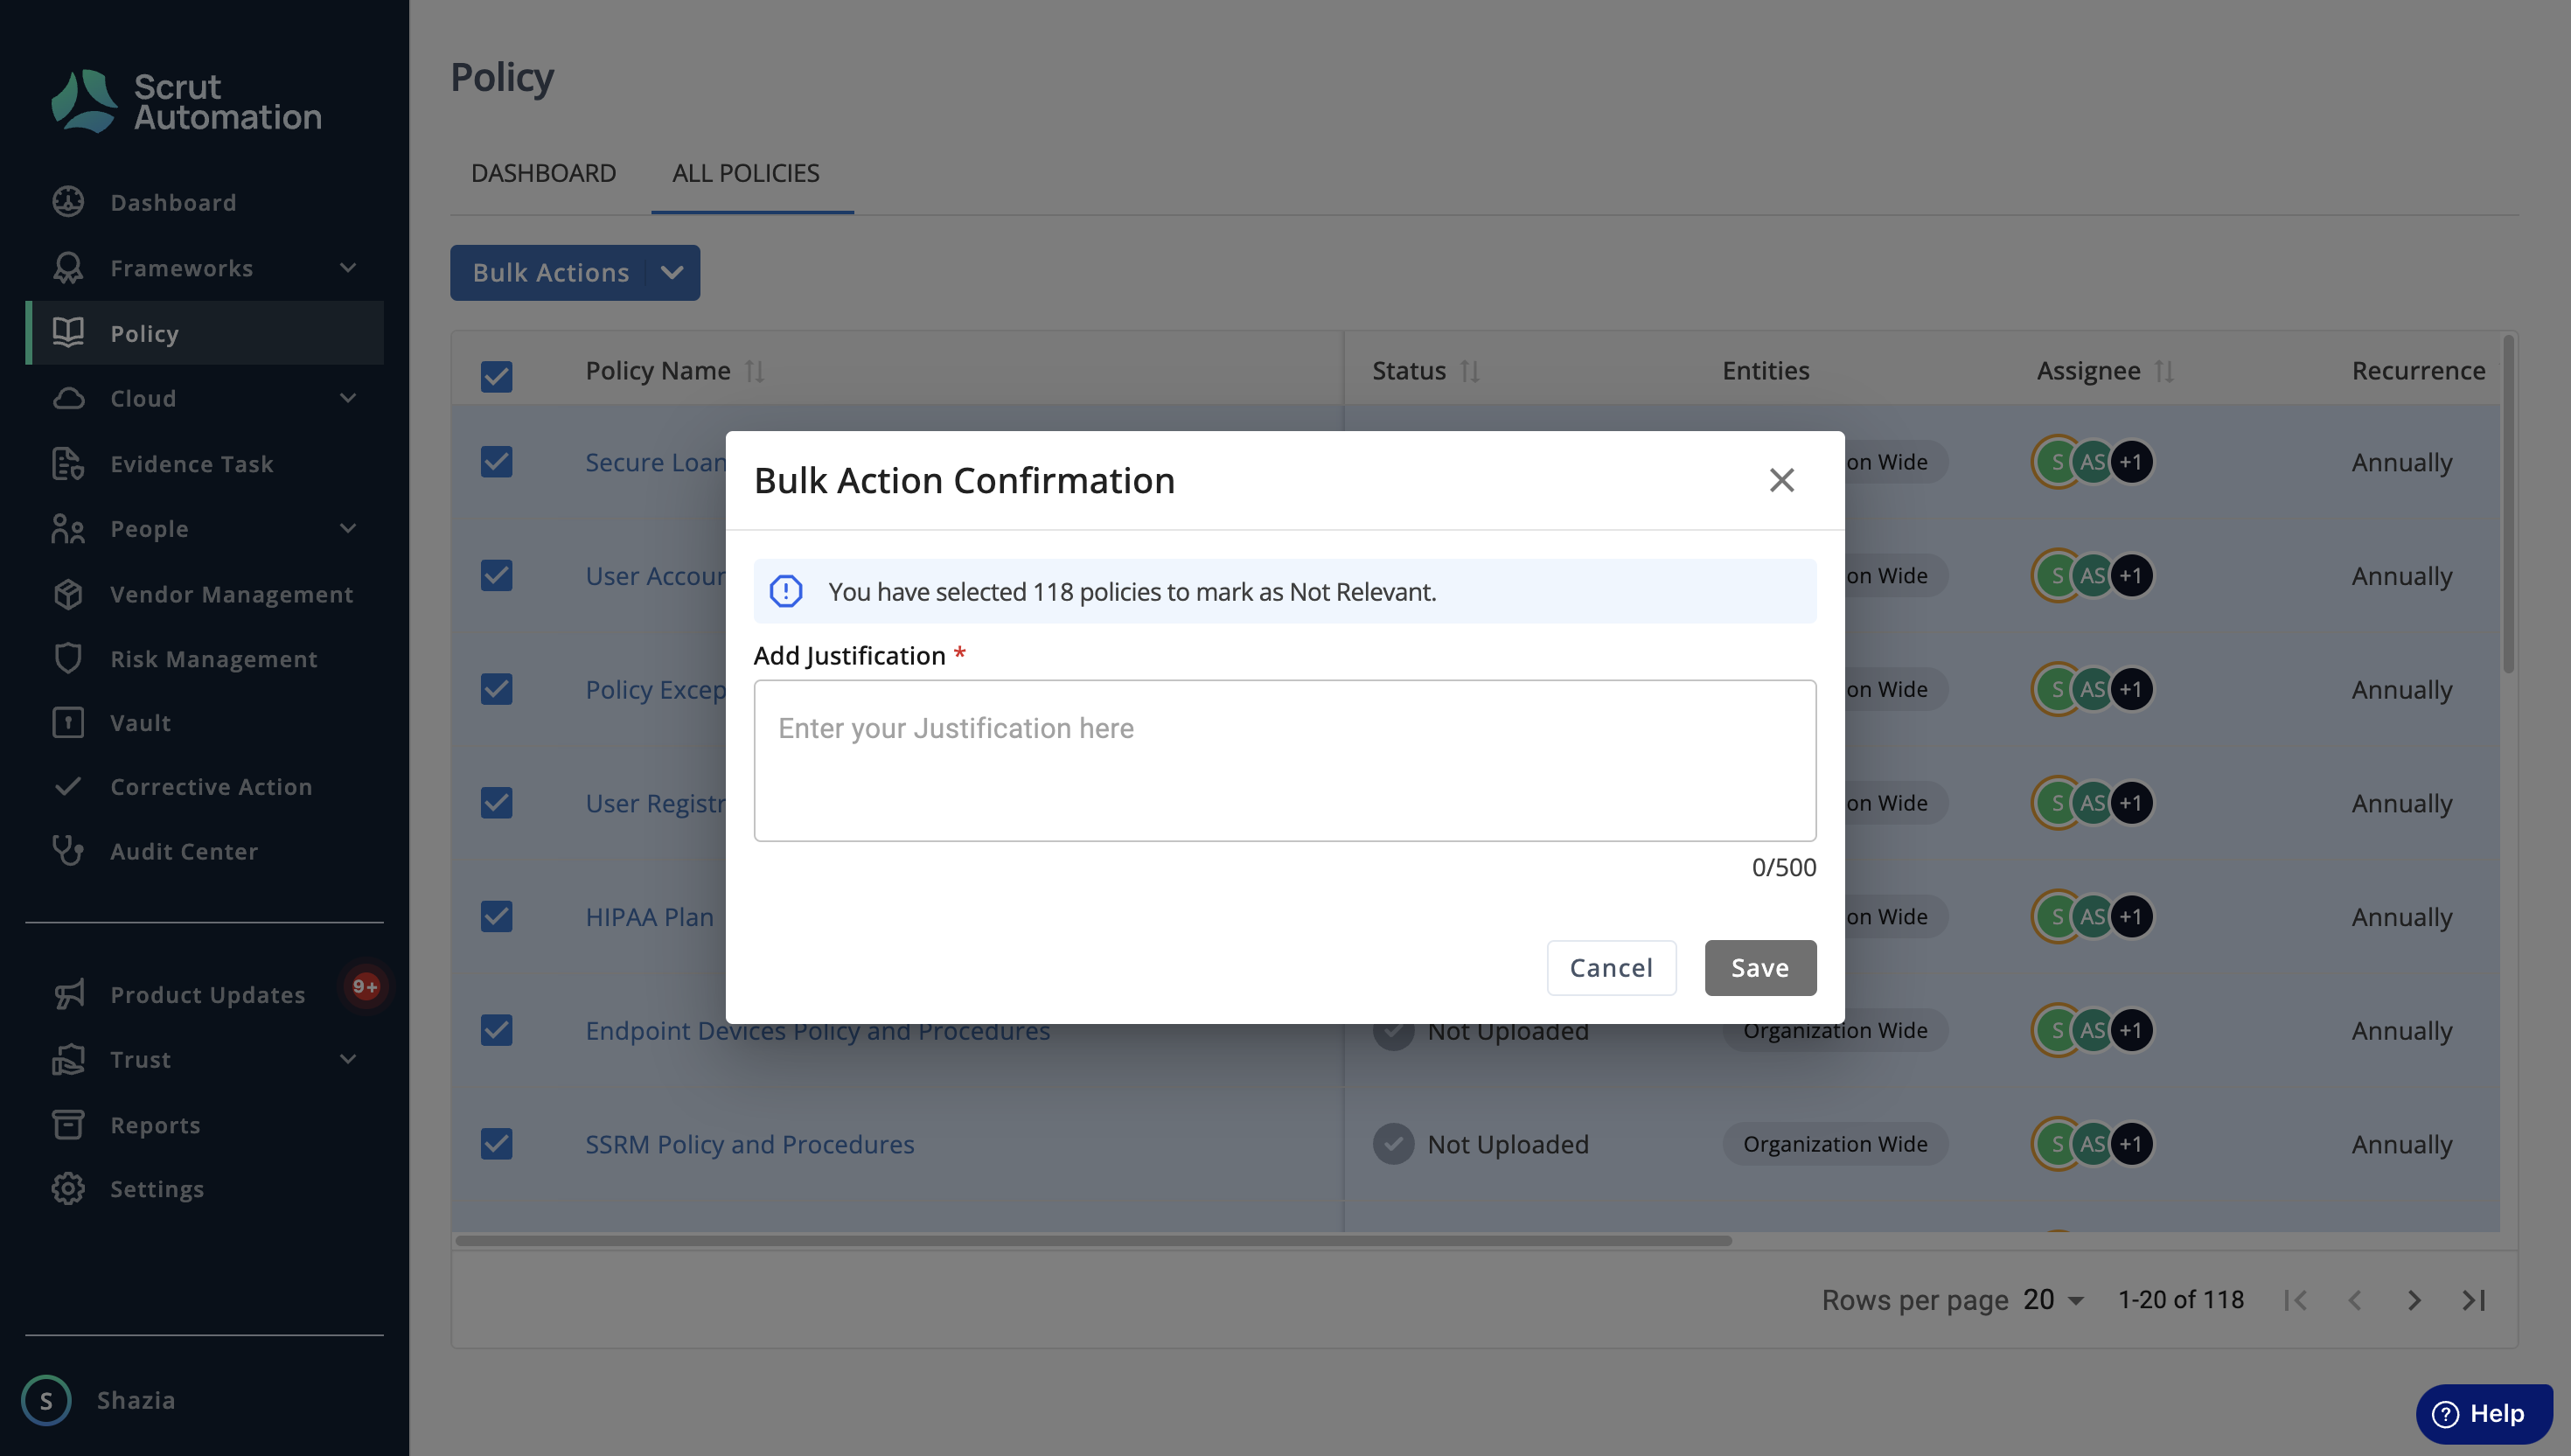Uncheck SSRM Policy and Procedures checkbox

click(x=496, y=1143)
